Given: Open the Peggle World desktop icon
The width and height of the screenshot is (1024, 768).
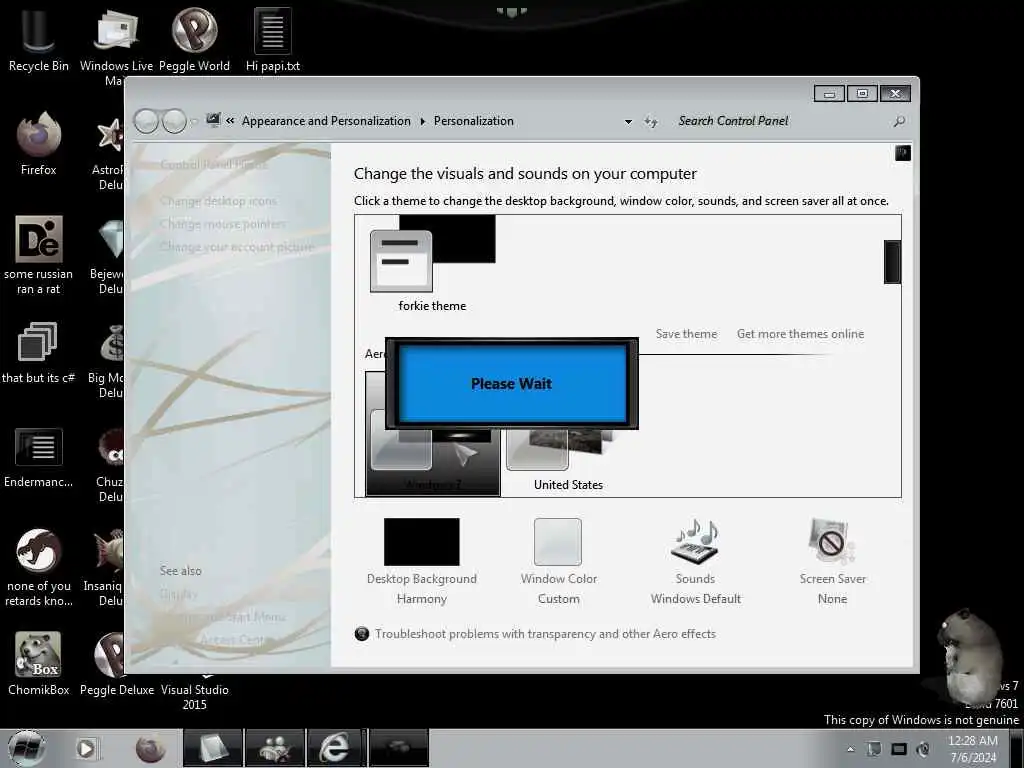Looking at the screenshot, I should 194,38.
